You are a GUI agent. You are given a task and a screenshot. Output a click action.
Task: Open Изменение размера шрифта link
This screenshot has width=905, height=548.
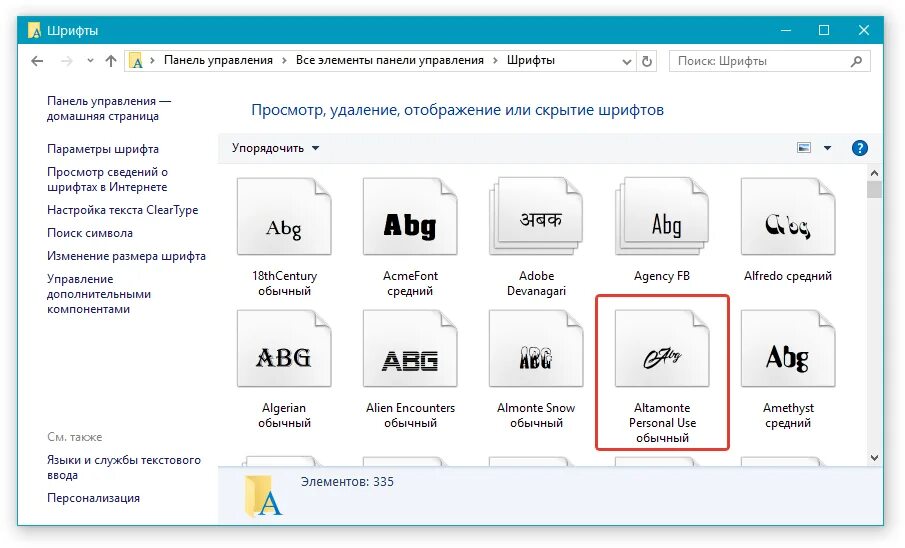(x=126, y=256)
